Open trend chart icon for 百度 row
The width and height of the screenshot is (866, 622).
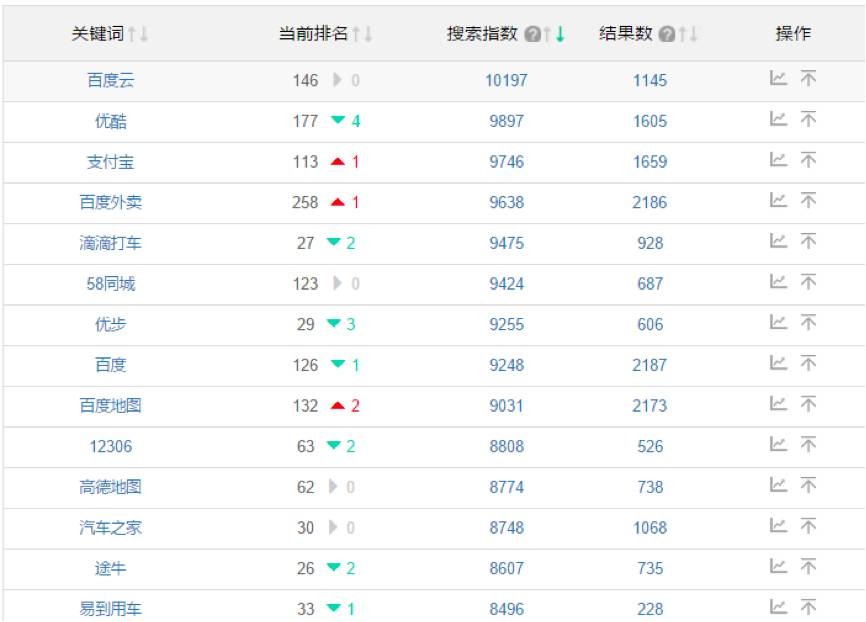point(778,363)
